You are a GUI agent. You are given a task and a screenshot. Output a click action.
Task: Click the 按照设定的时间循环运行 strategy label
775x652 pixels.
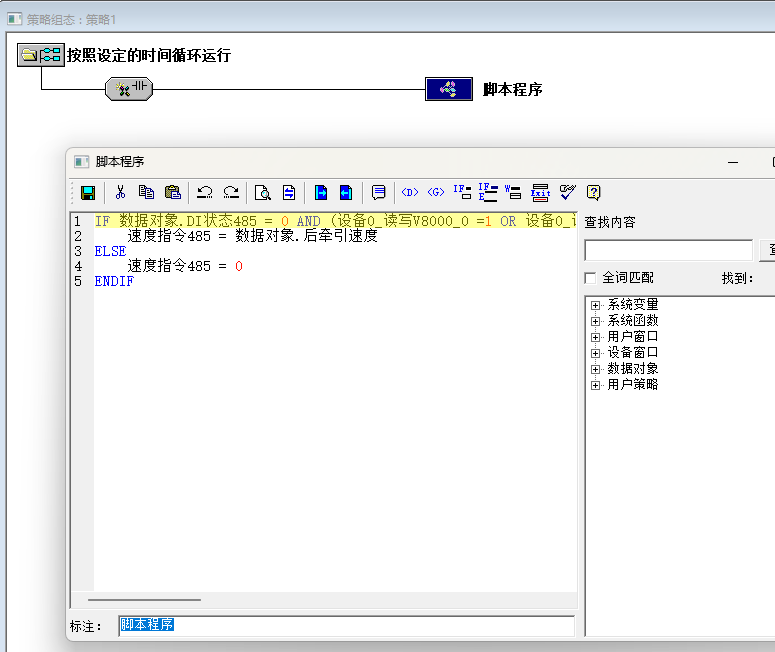(149, 55)
